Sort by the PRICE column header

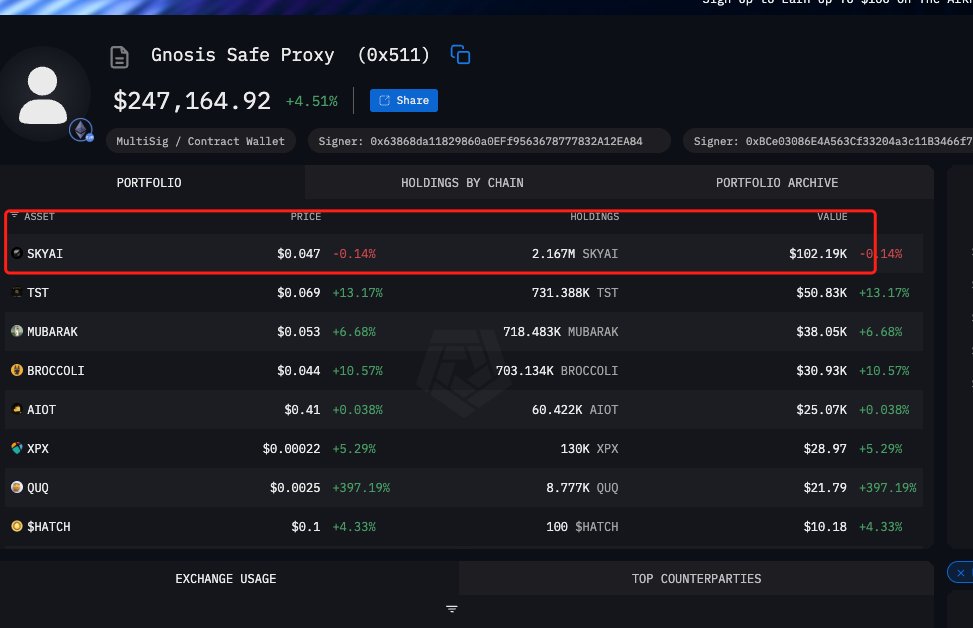(x=306, y=217)
